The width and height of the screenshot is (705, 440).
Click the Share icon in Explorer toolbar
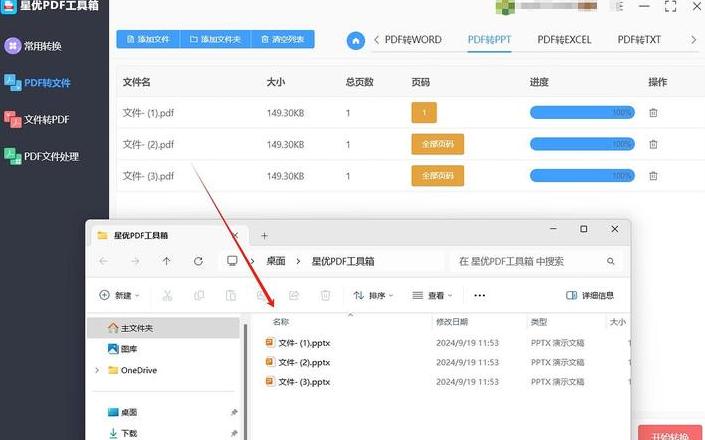click(294, 295)
